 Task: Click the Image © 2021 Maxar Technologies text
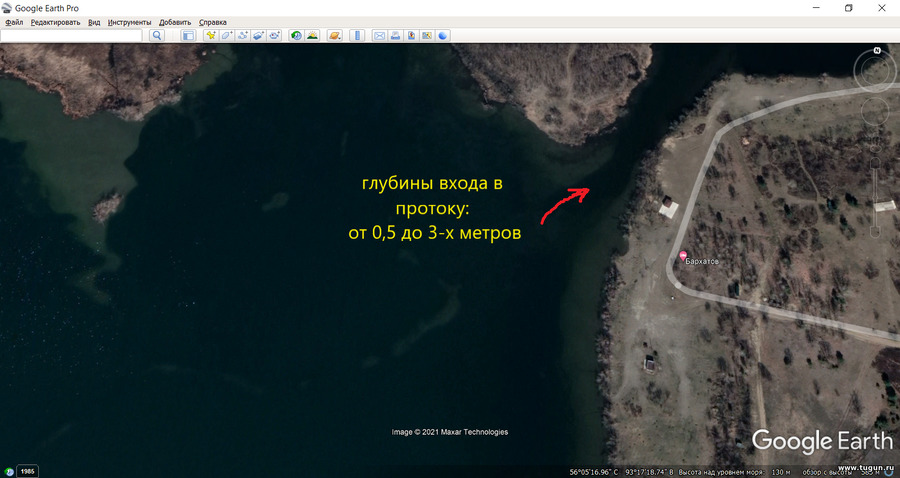449,432
